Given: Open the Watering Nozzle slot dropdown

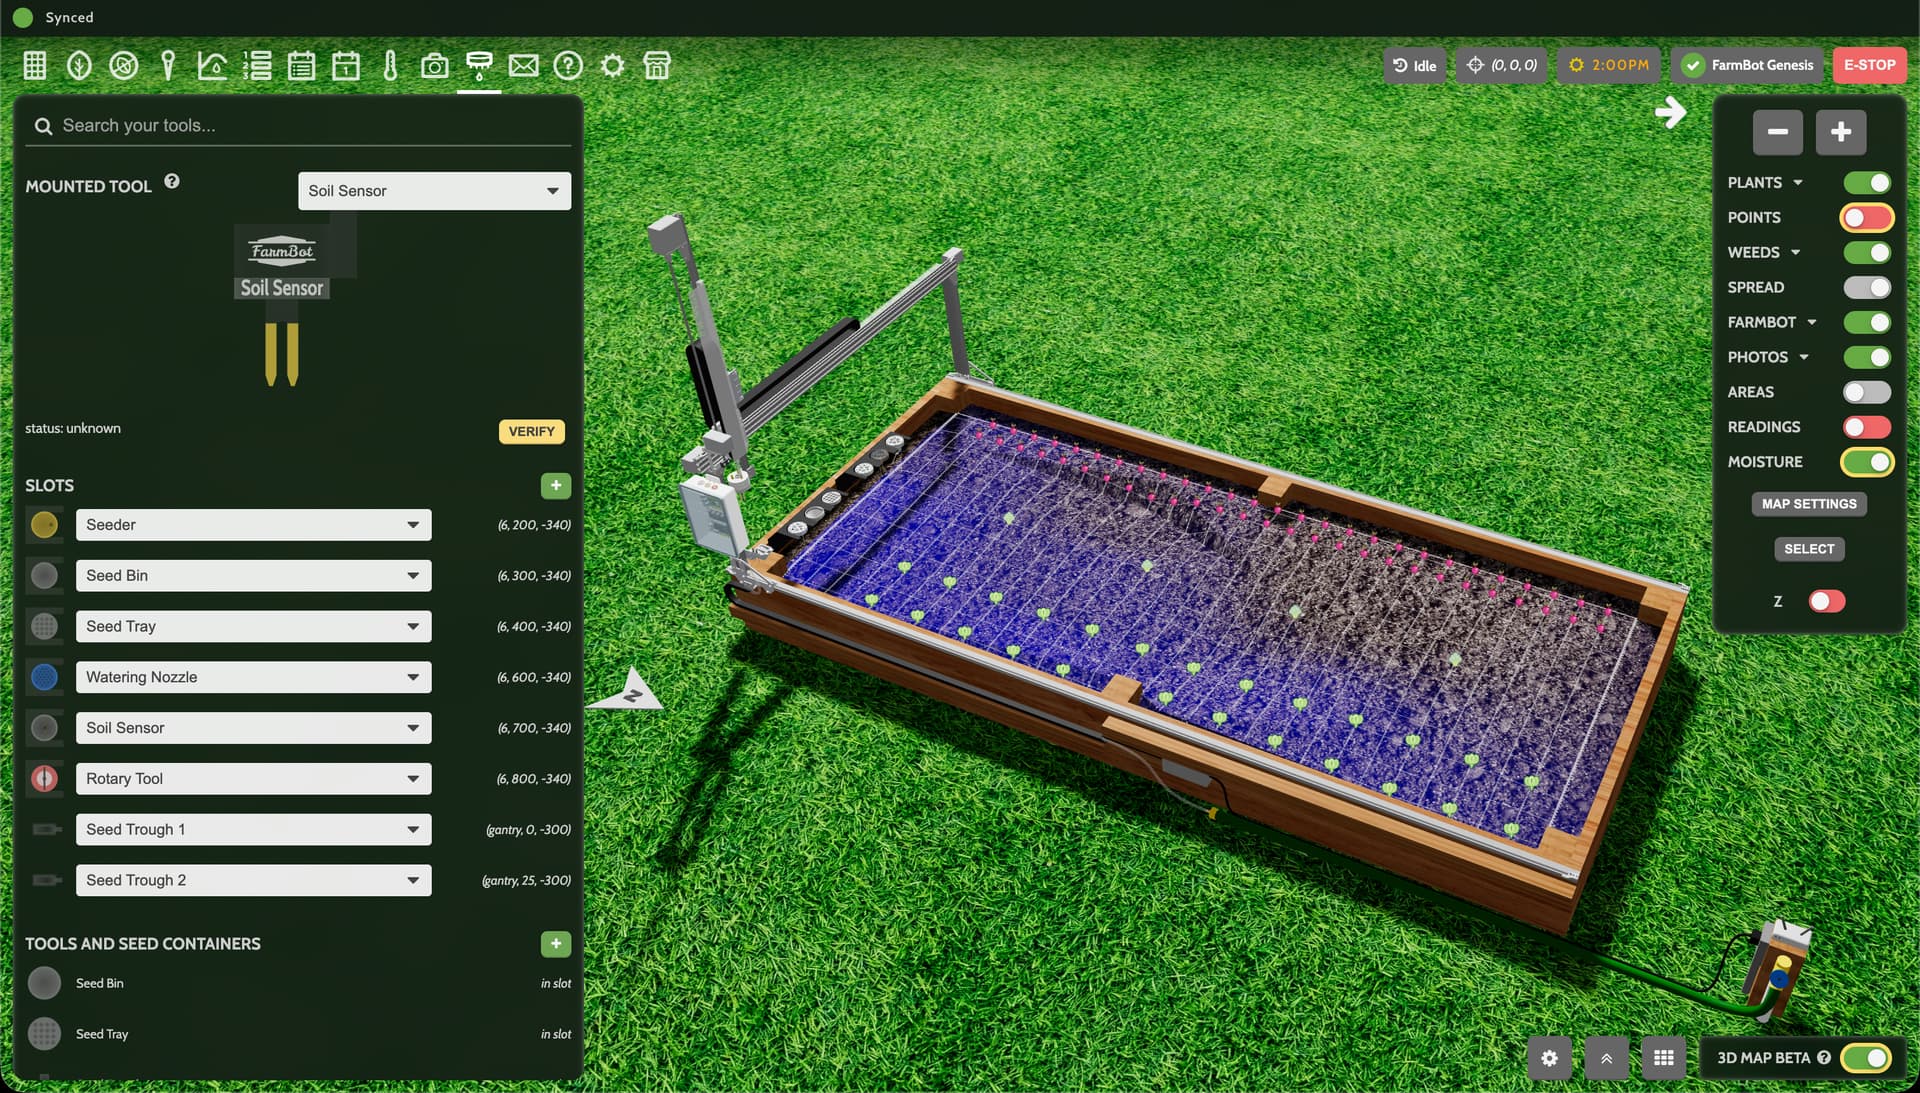Looking at the screenshot, I should point(253,677).
